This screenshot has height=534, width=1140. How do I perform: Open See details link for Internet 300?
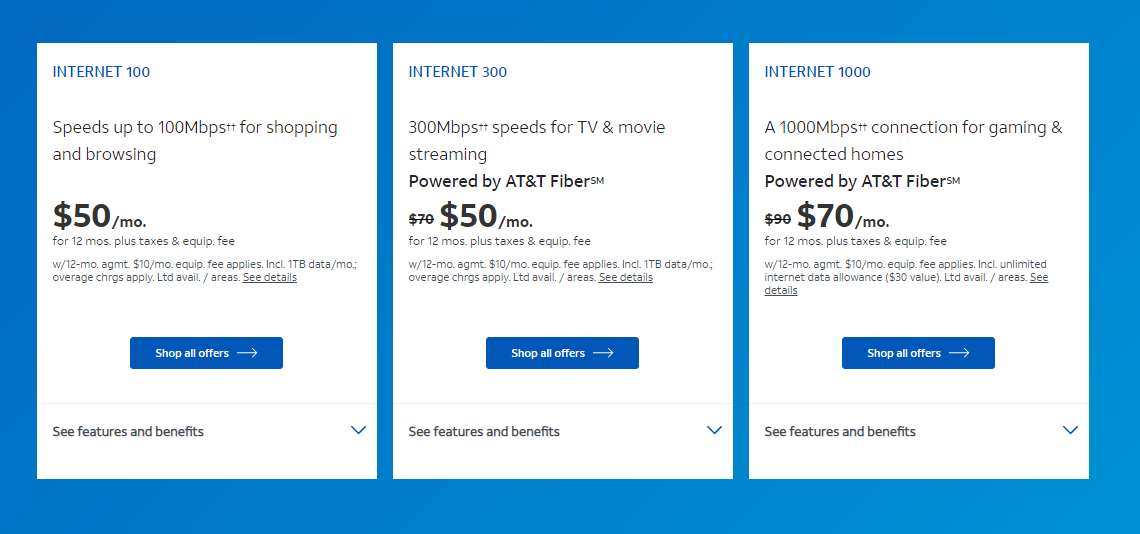(626, 278)
